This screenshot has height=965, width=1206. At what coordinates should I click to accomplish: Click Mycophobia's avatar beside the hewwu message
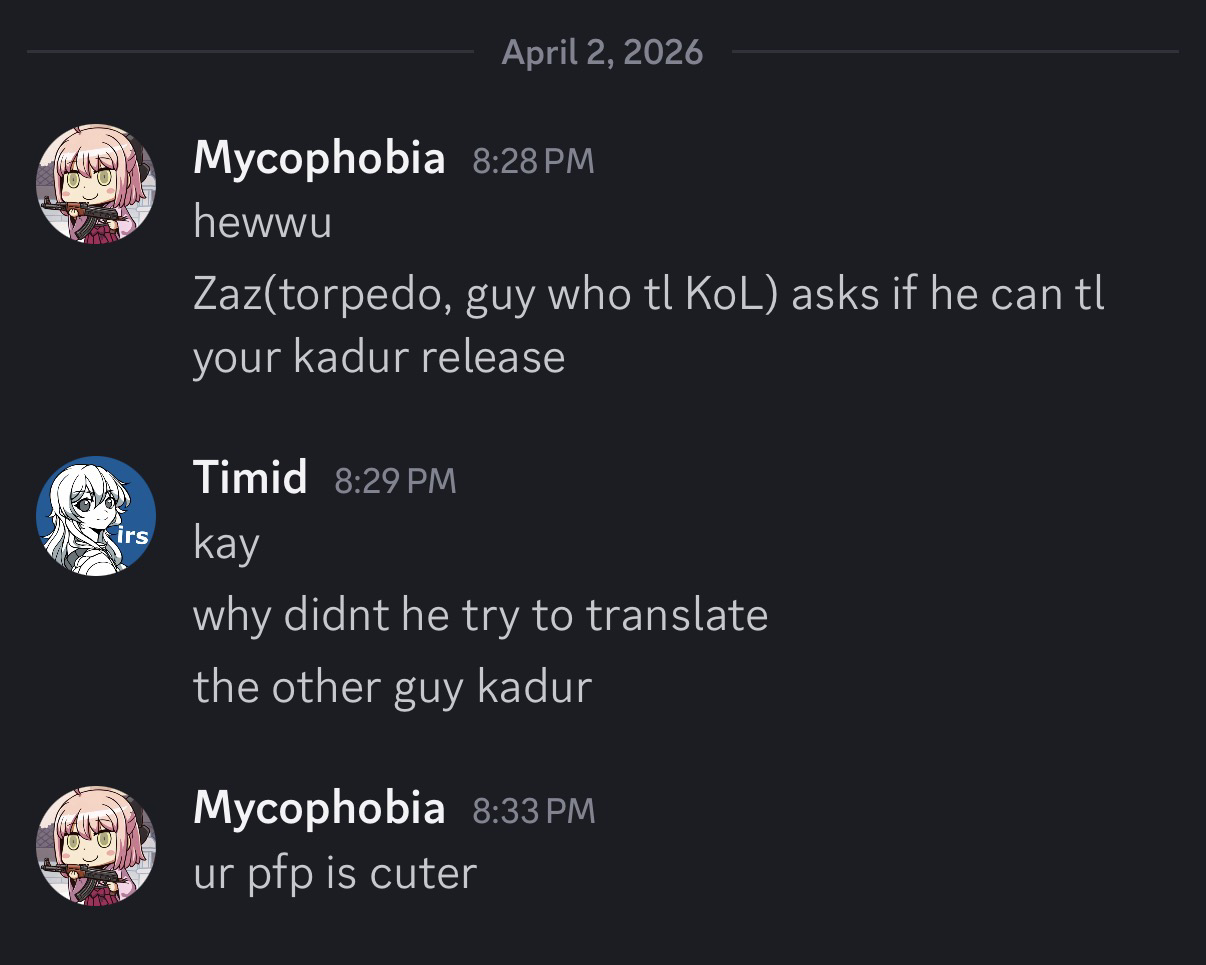pyautogui.click(x=96, y=184)
